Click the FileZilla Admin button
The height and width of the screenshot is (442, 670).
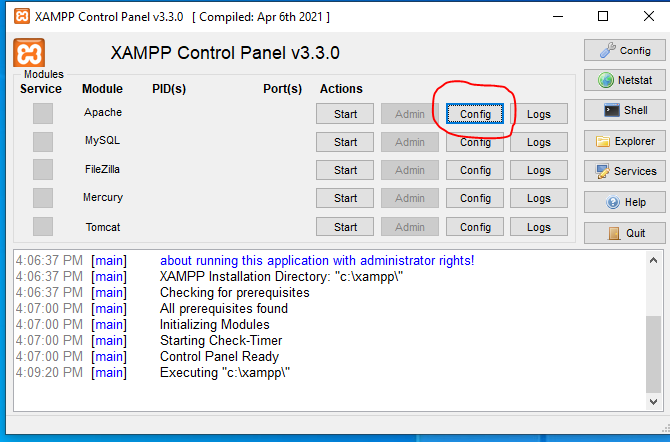tap(410, 170)
